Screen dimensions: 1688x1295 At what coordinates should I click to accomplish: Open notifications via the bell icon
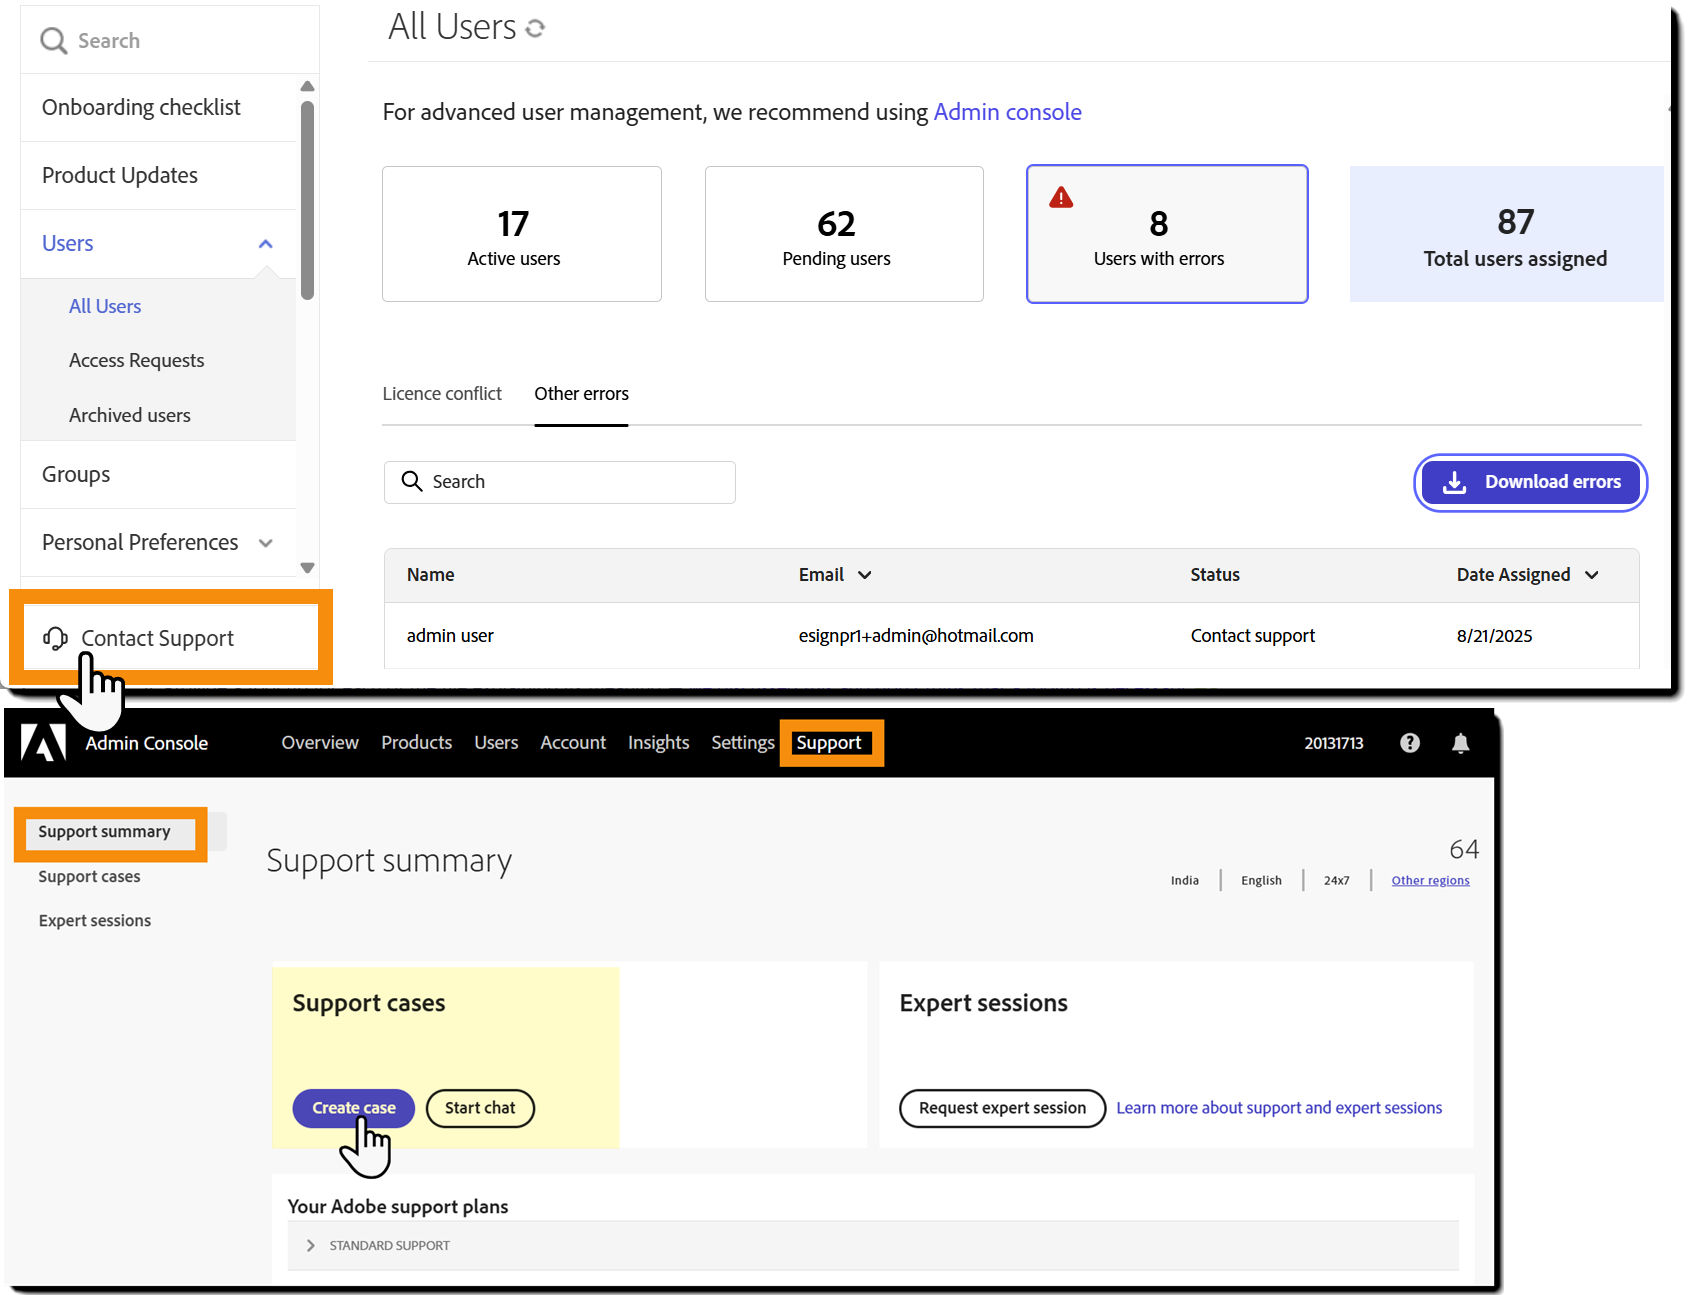click(x=1461, y=743)
